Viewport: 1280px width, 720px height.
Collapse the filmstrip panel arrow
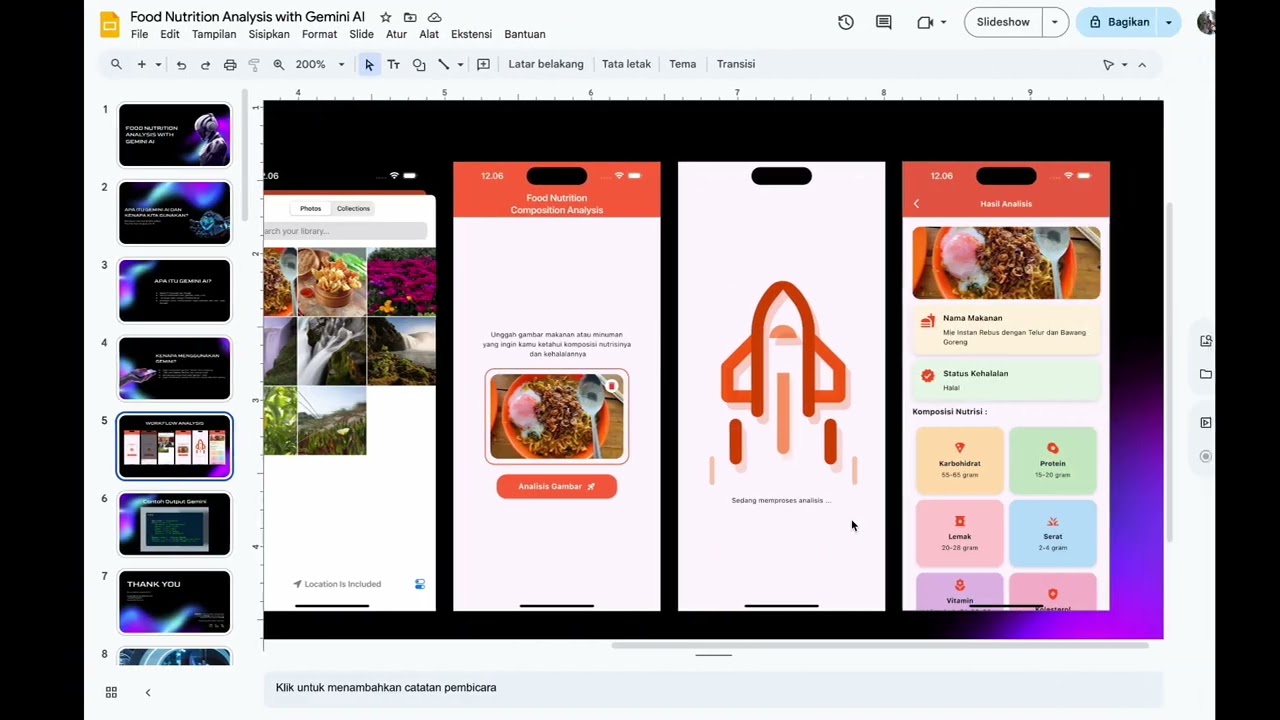(148, 692)
